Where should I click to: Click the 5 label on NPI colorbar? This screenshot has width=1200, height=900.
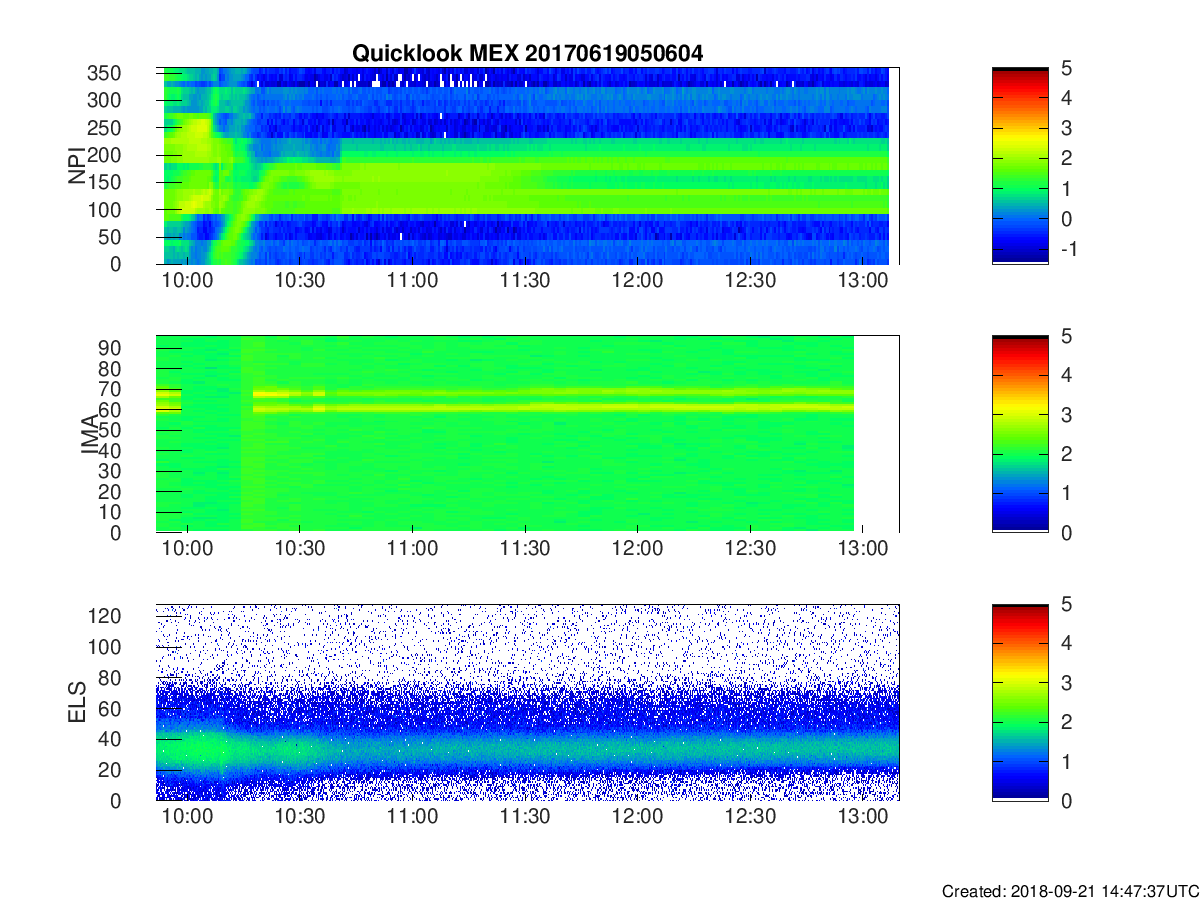[x=1066, y=69]
